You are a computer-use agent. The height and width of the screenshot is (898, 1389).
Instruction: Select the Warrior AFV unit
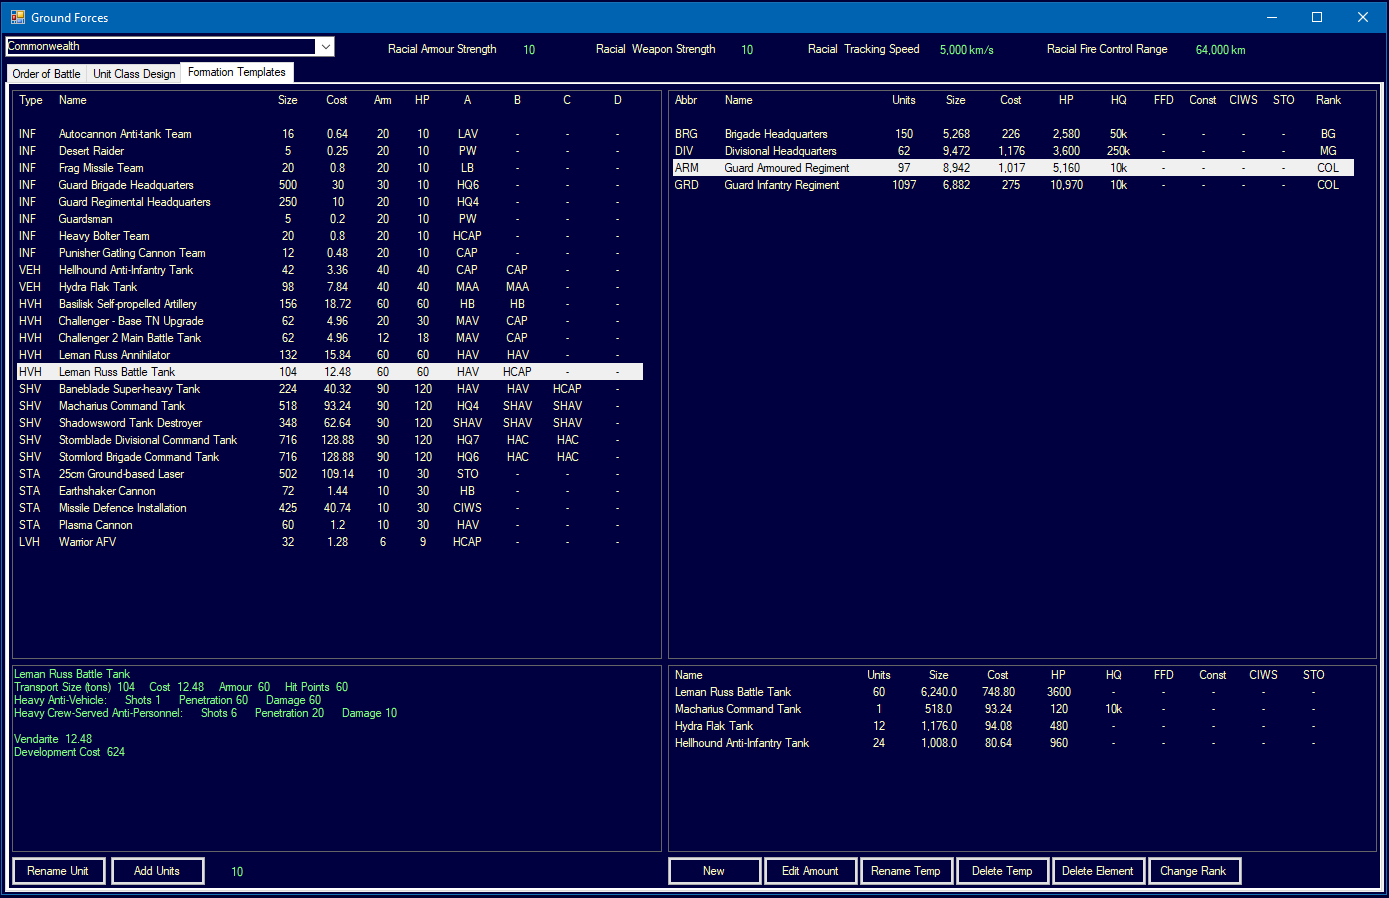click(x=330, y=542)
